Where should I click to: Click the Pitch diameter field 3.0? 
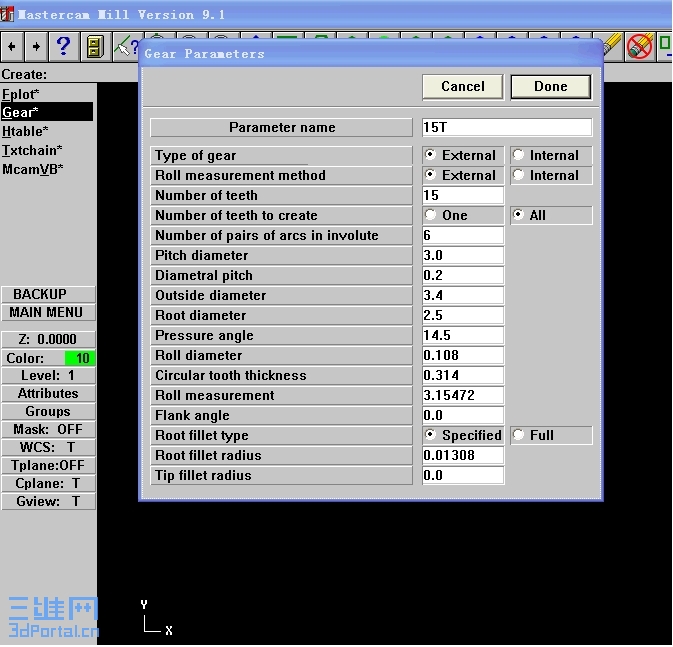[463, 255]
